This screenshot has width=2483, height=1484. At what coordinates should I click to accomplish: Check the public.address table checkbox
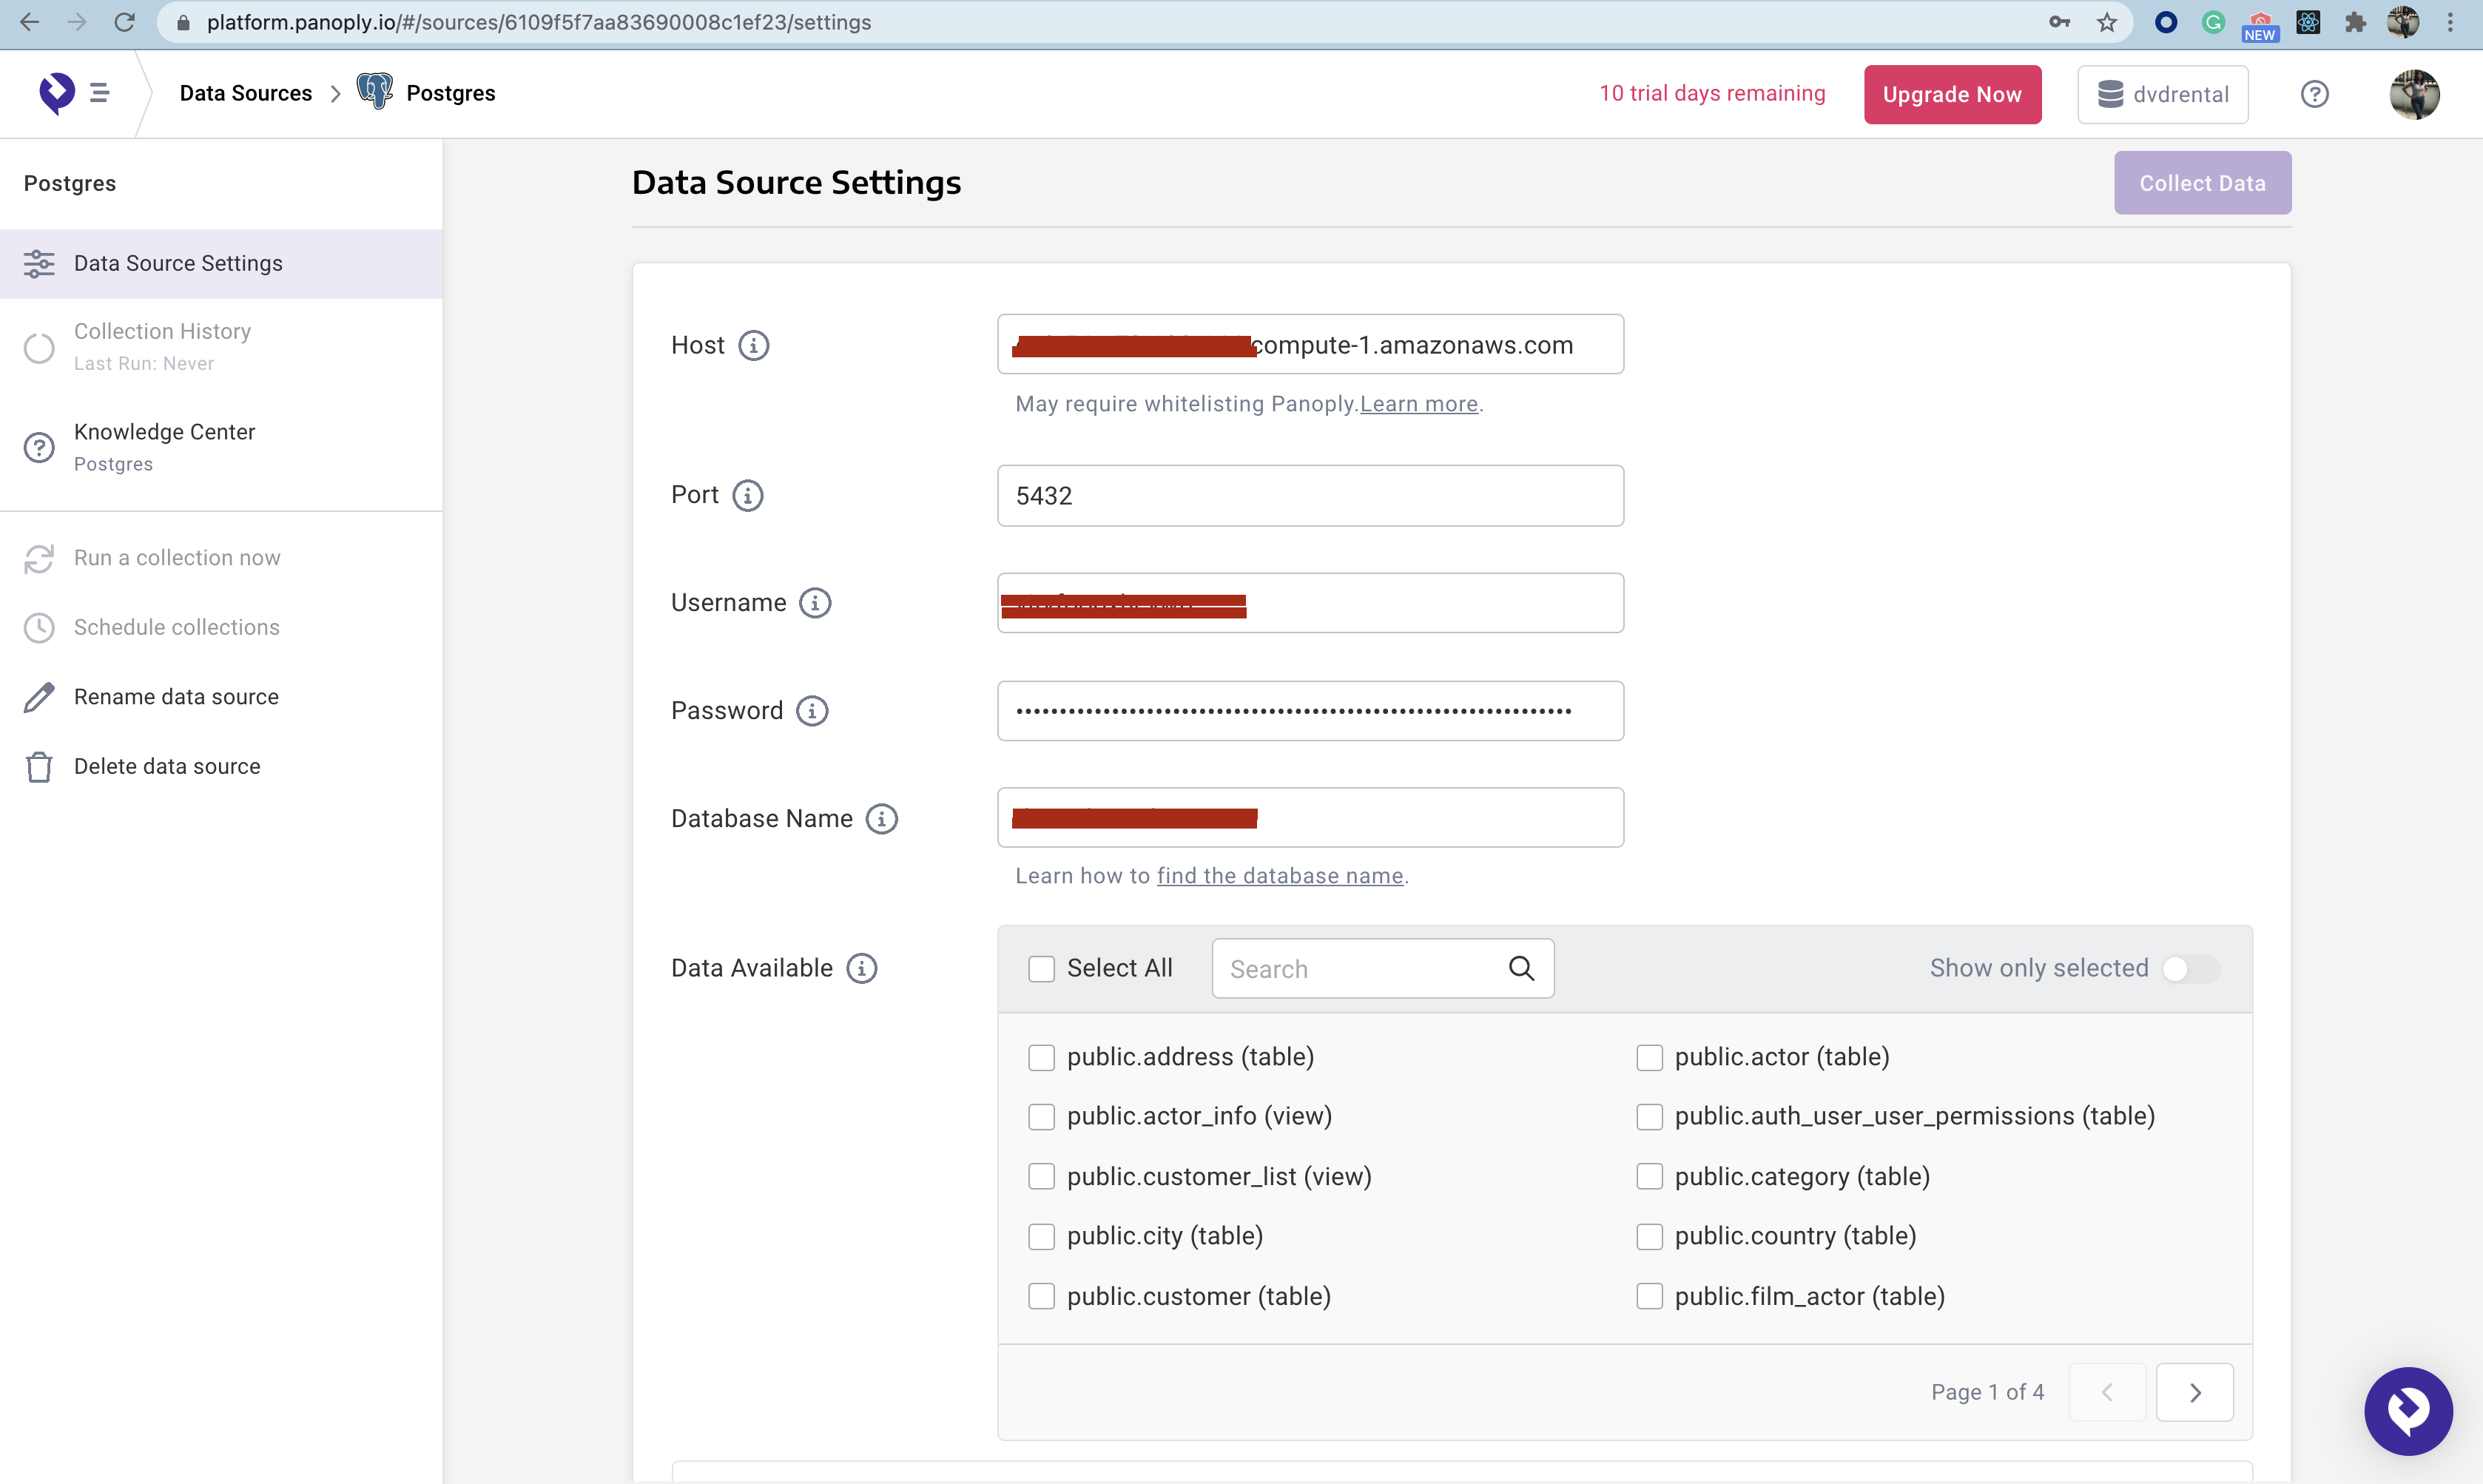(1042, 1056)
